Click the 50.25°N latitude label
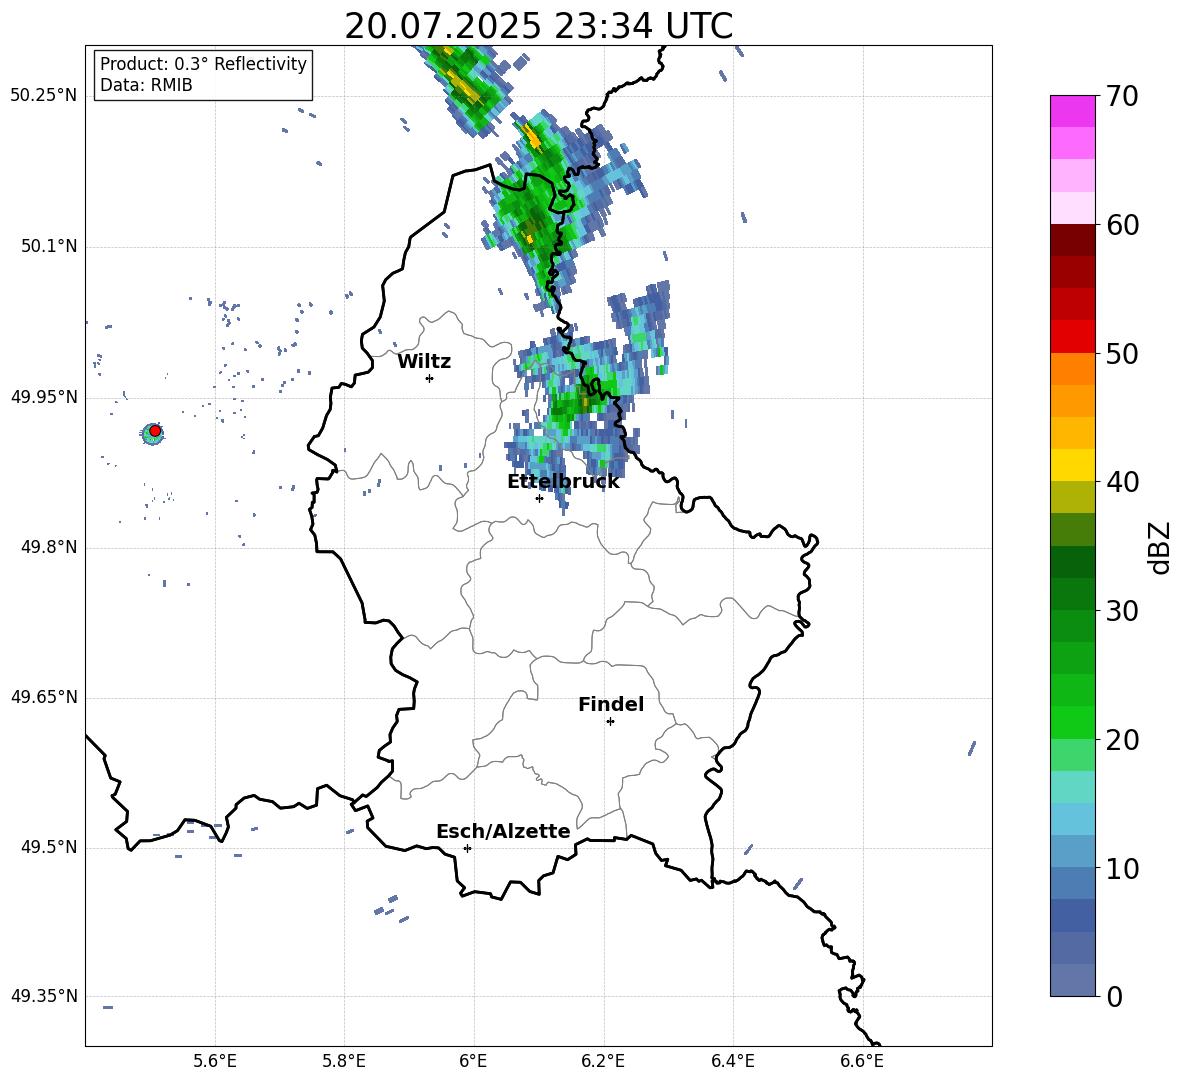This screenshot has width=1184, height=1081. pos(43,96)
